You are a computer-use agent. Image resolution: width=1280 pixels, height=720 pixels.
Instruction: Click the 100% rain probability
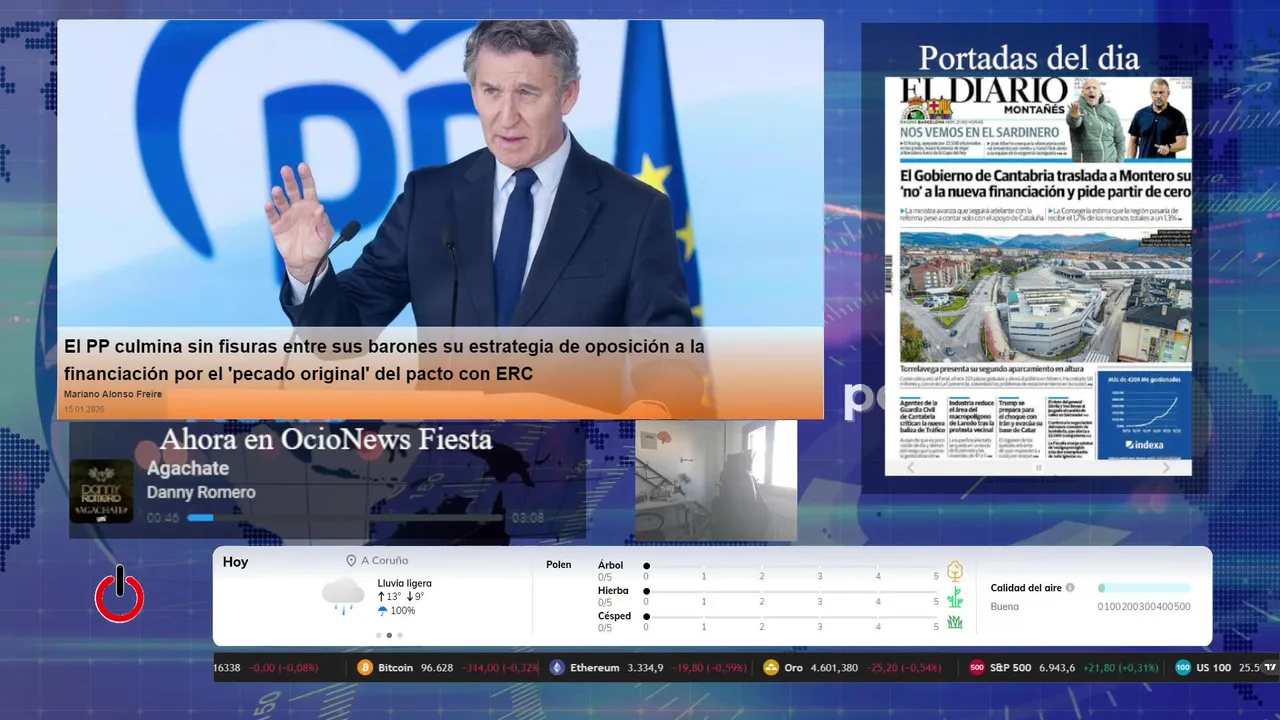402,610
